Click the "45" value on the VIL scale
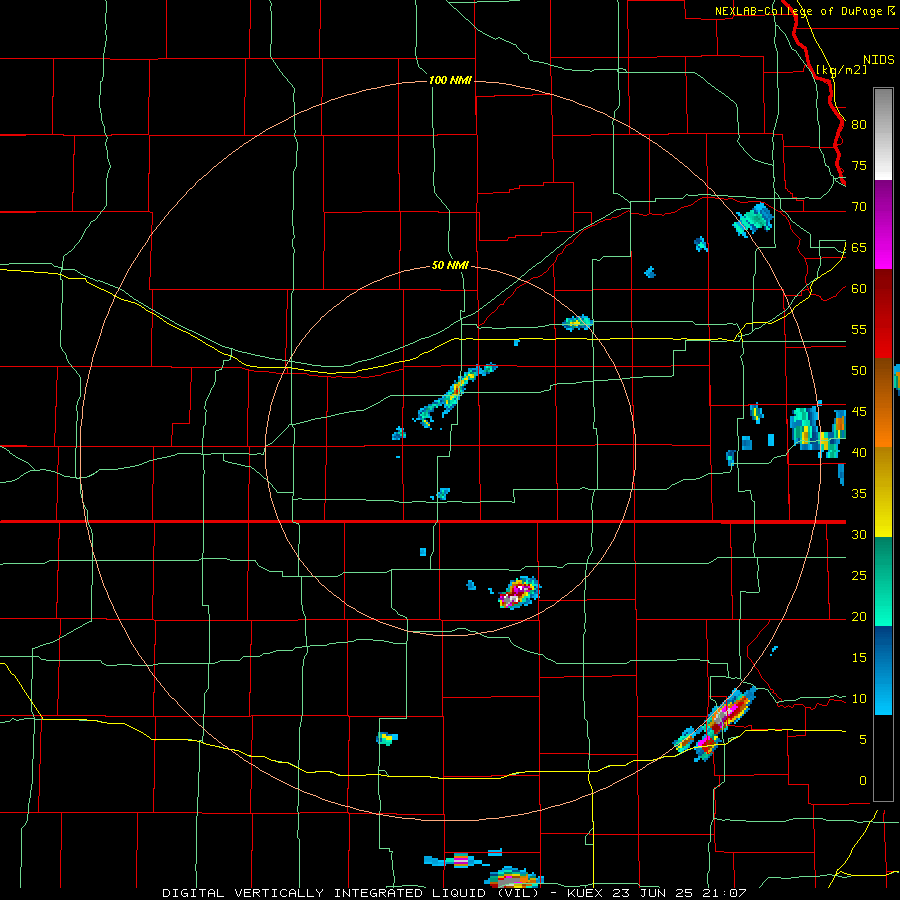The width and height of the screenshot is (900, 900). (859, 412)
